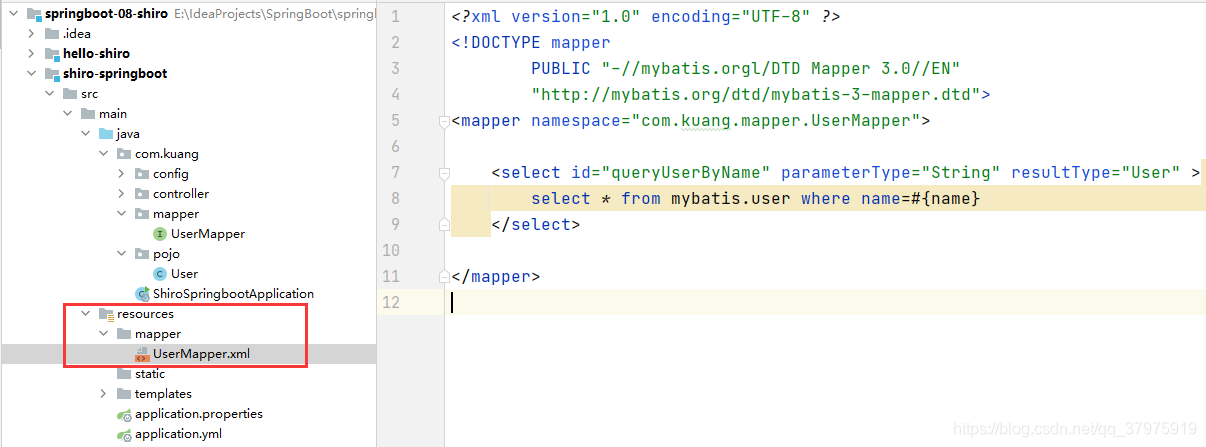
Task: Click the controller package icon
Action: click(x=141, y=194)
